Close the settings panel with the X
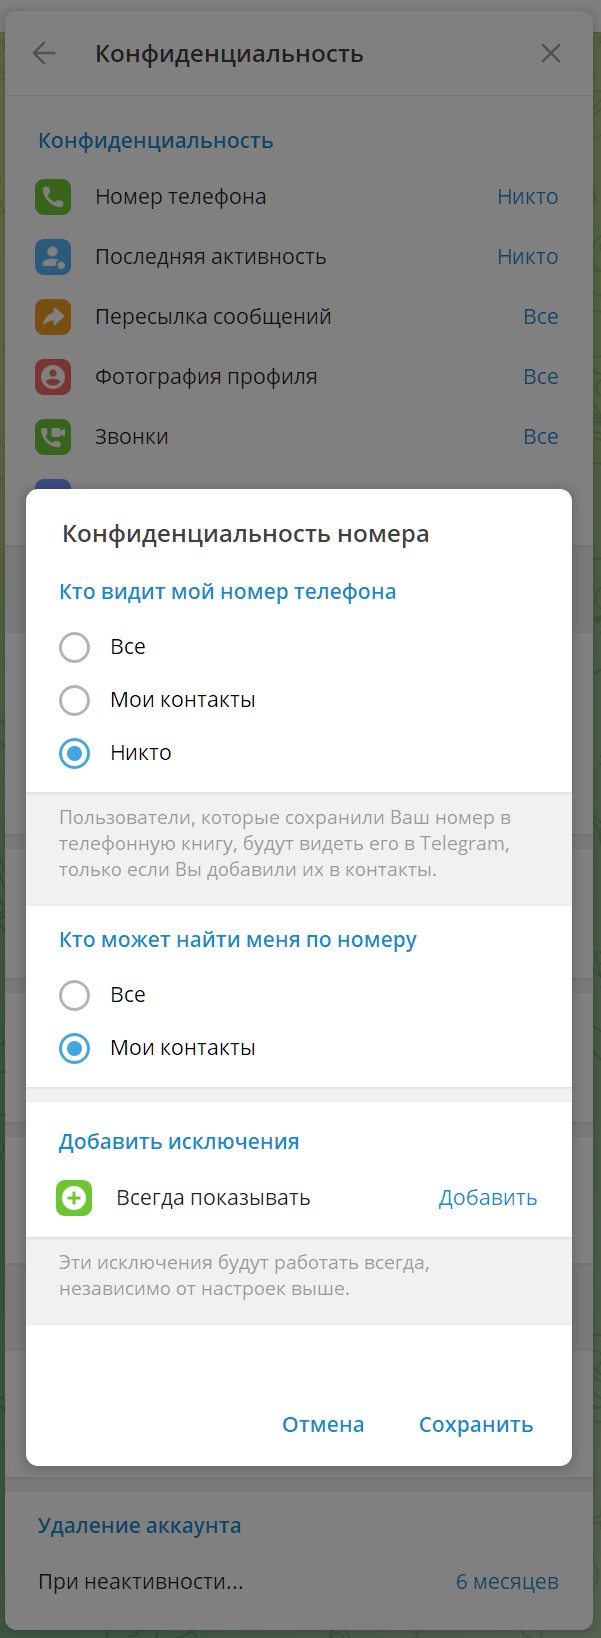This screenshot has height=1638, width=601. 551,53
